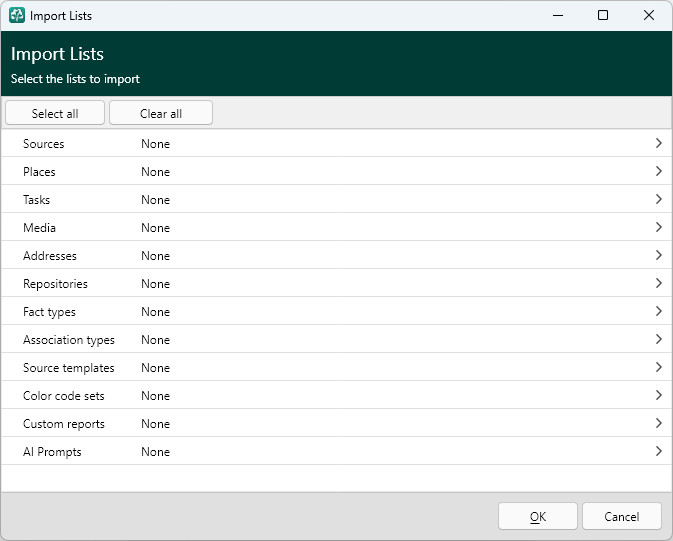This screenshot has width=673, height=541.
Task: Click the None value for Media
Action: click(155, 228)
